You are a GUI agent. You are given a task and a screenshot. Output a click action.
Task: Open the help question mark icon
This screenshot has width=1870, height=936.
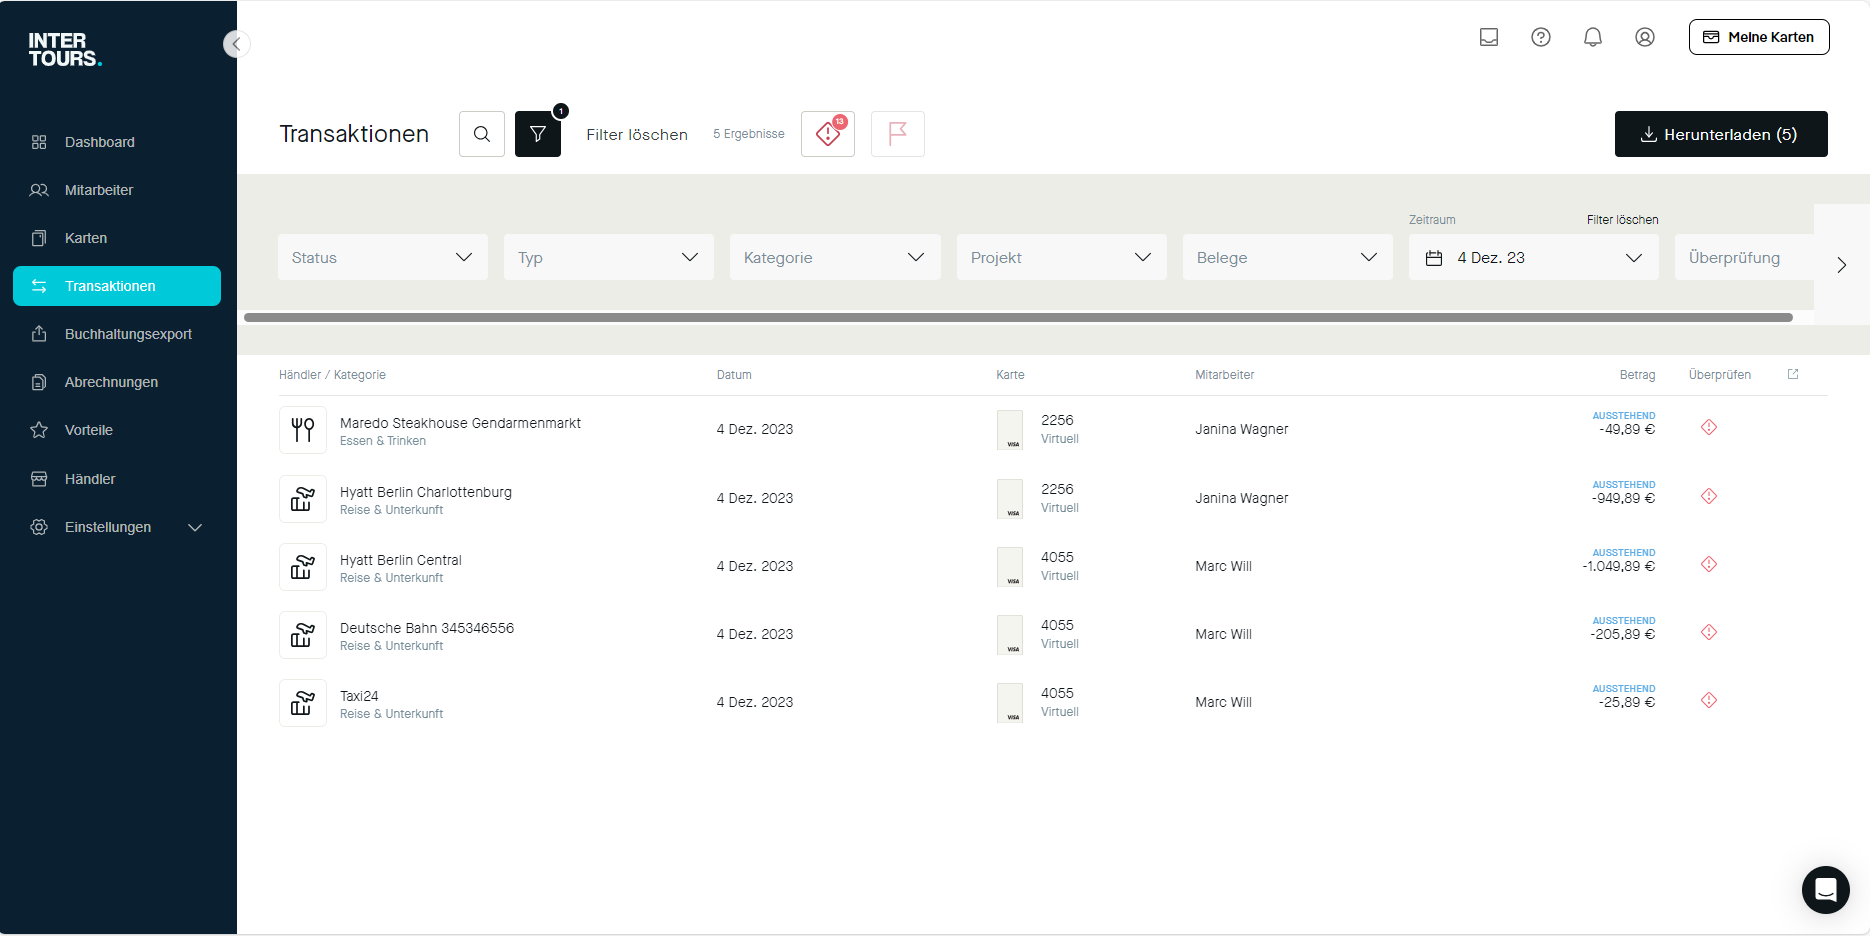click(1541, 37)
